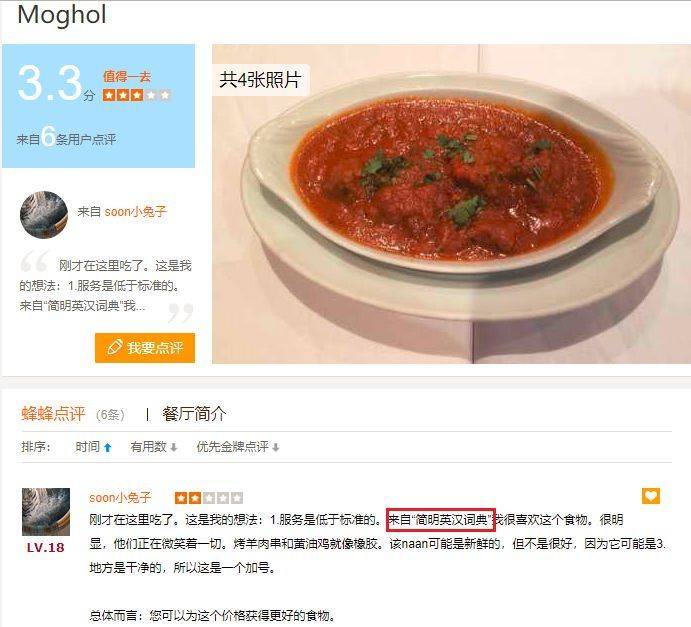This screenshot has width=691, height=627.
Task: Click the pencil icon in 我要点评 button
Action: [115, 348]
